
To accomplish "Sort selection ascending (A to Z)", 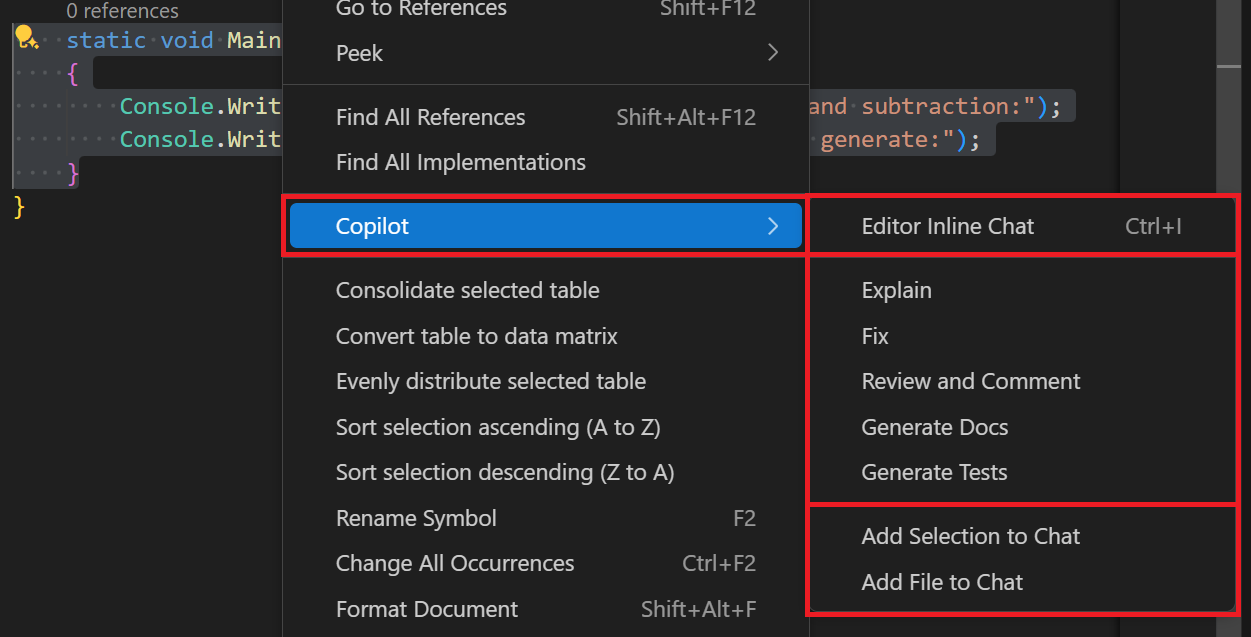I will (x=545, y=427).
